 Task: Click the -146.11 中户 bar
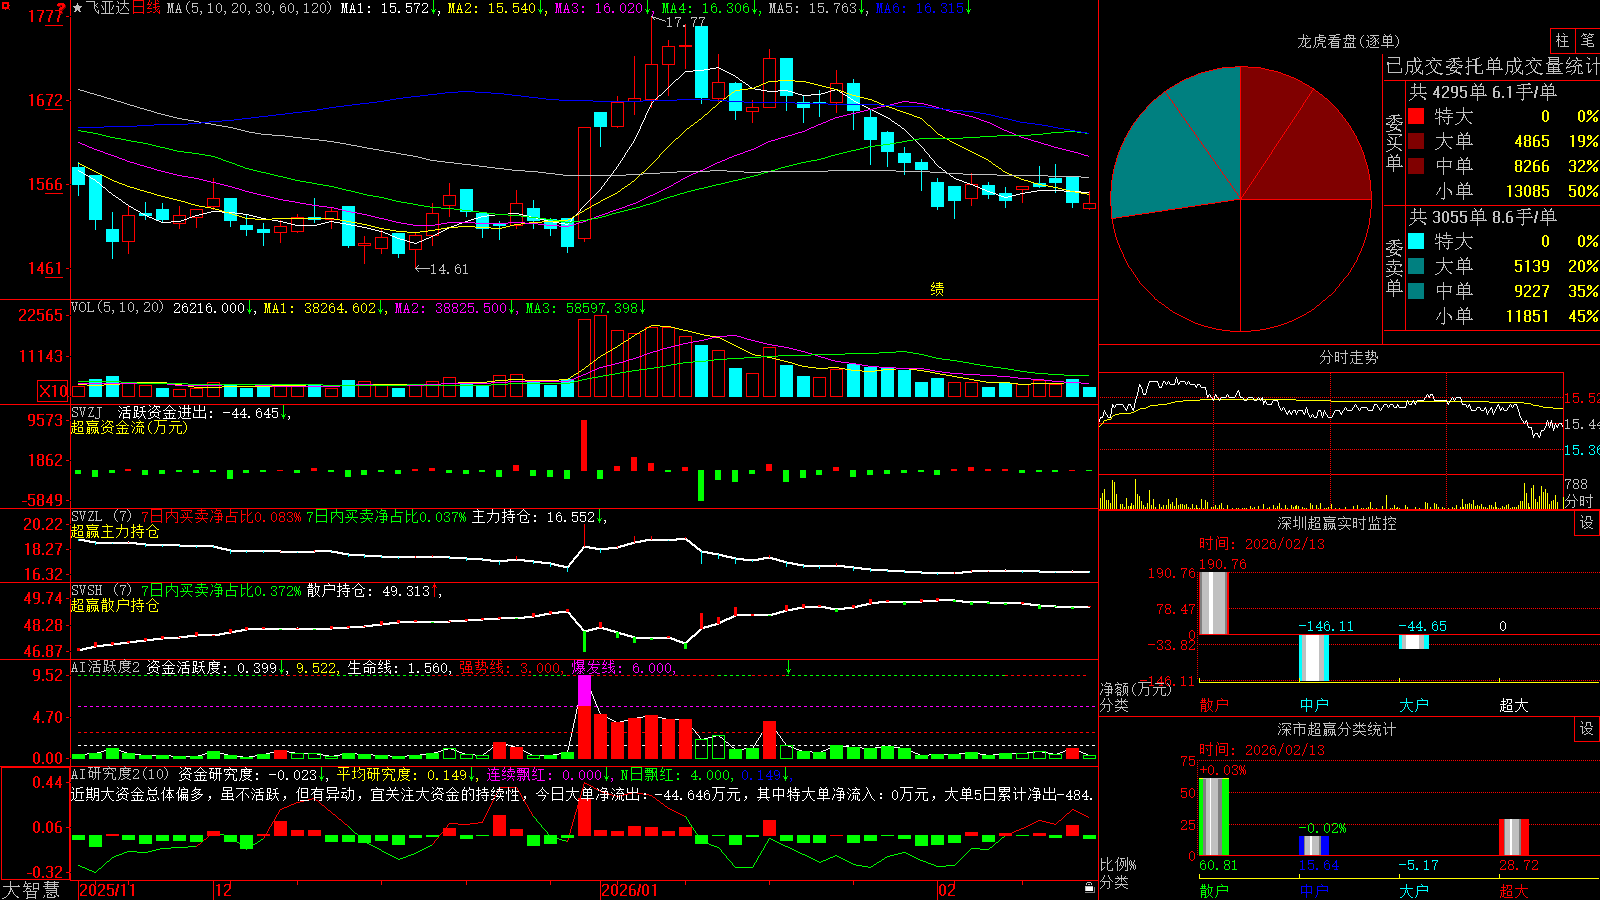tap(1313, 658)
